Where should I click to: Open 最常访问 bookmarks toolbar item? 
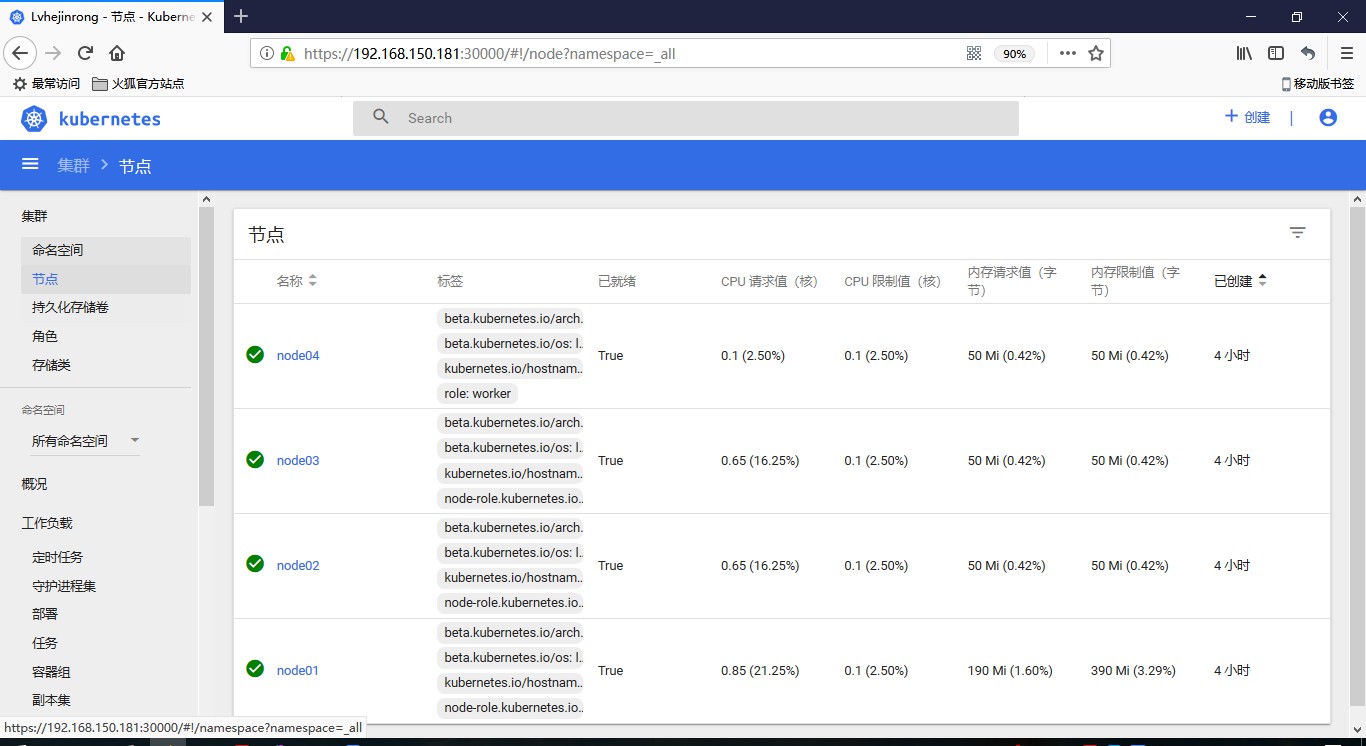46,84
